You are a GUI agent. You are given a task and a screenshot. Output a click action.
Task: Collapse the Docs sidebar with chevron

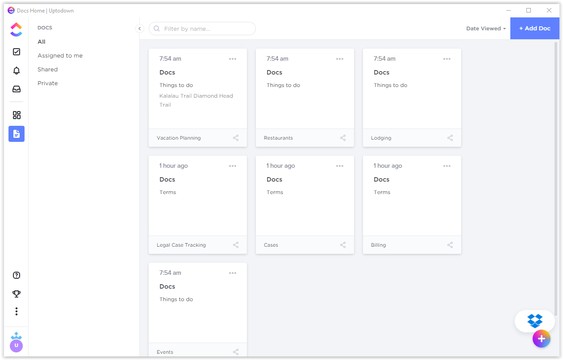coord(139,28)
